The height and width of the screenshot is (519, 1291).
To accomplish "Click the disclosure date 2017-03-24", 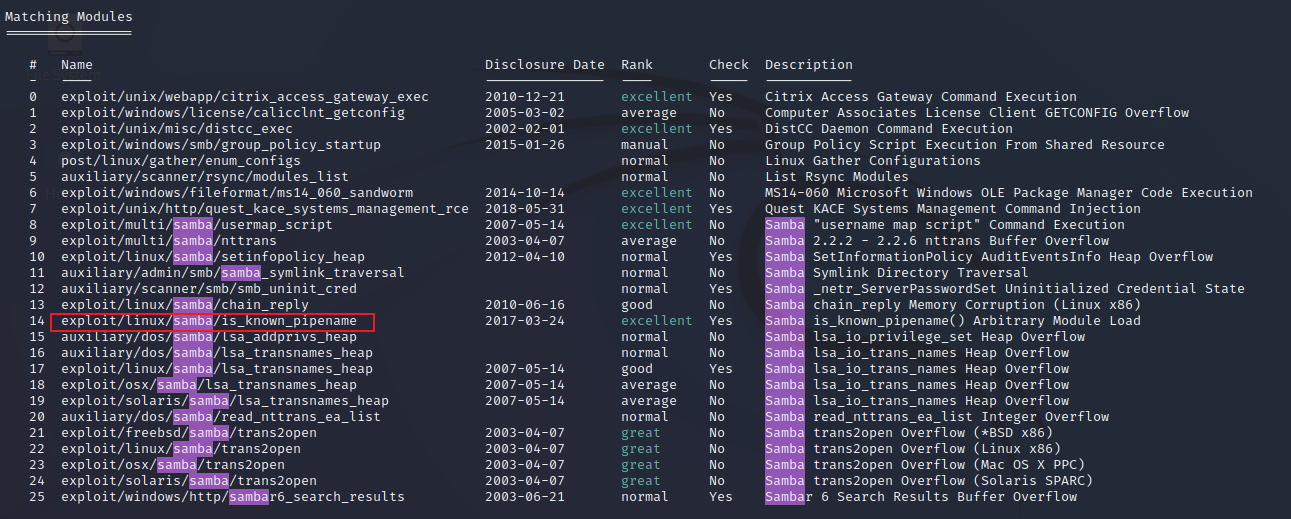I will (x=525, y=321).
